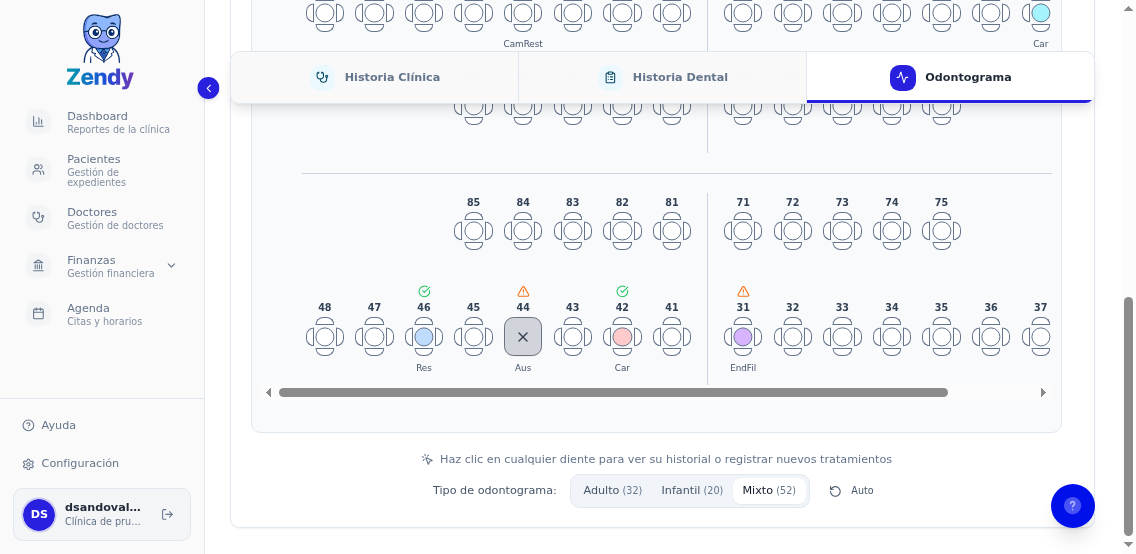
Task: Open the Historia Clínica tab
Action: point(375,77)
